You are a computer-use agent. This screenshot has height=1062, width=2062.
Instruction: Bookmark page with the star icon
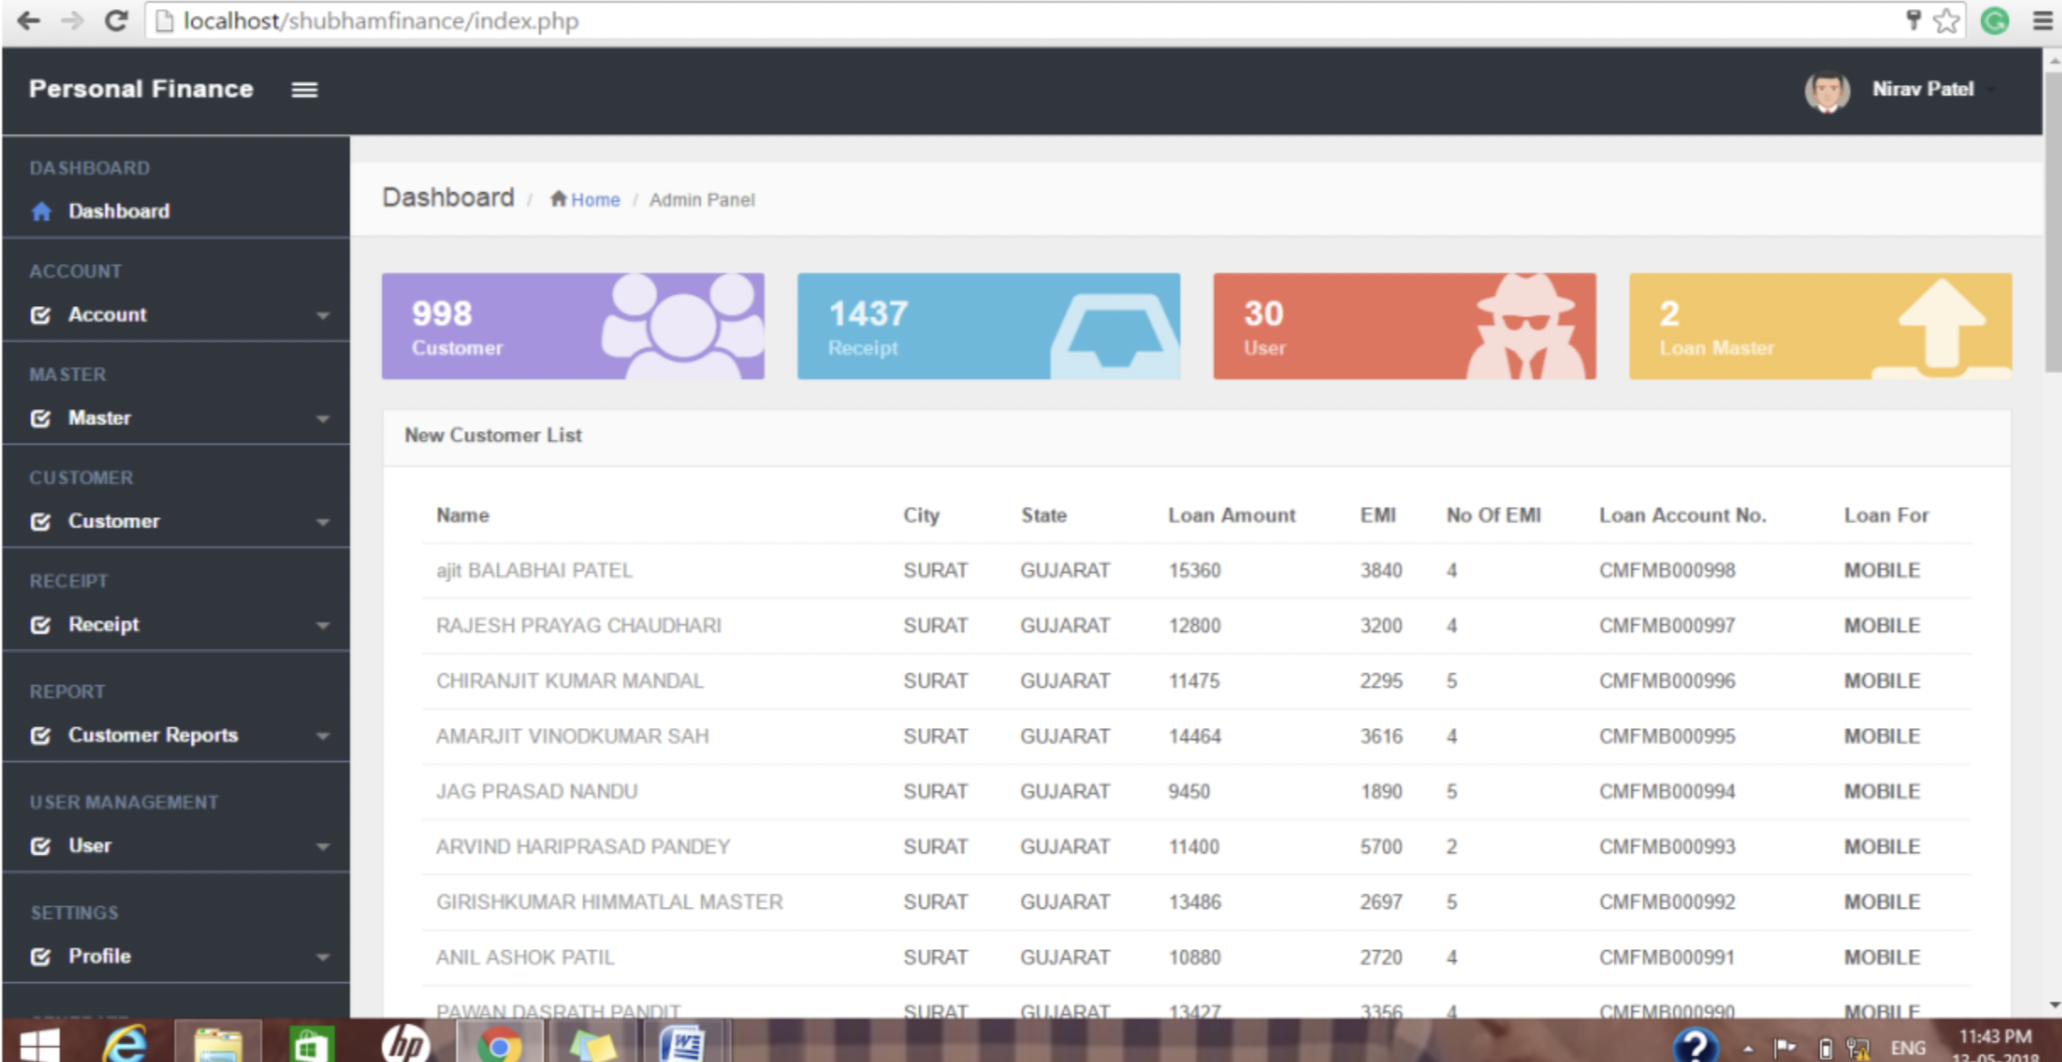(1946, 21)
